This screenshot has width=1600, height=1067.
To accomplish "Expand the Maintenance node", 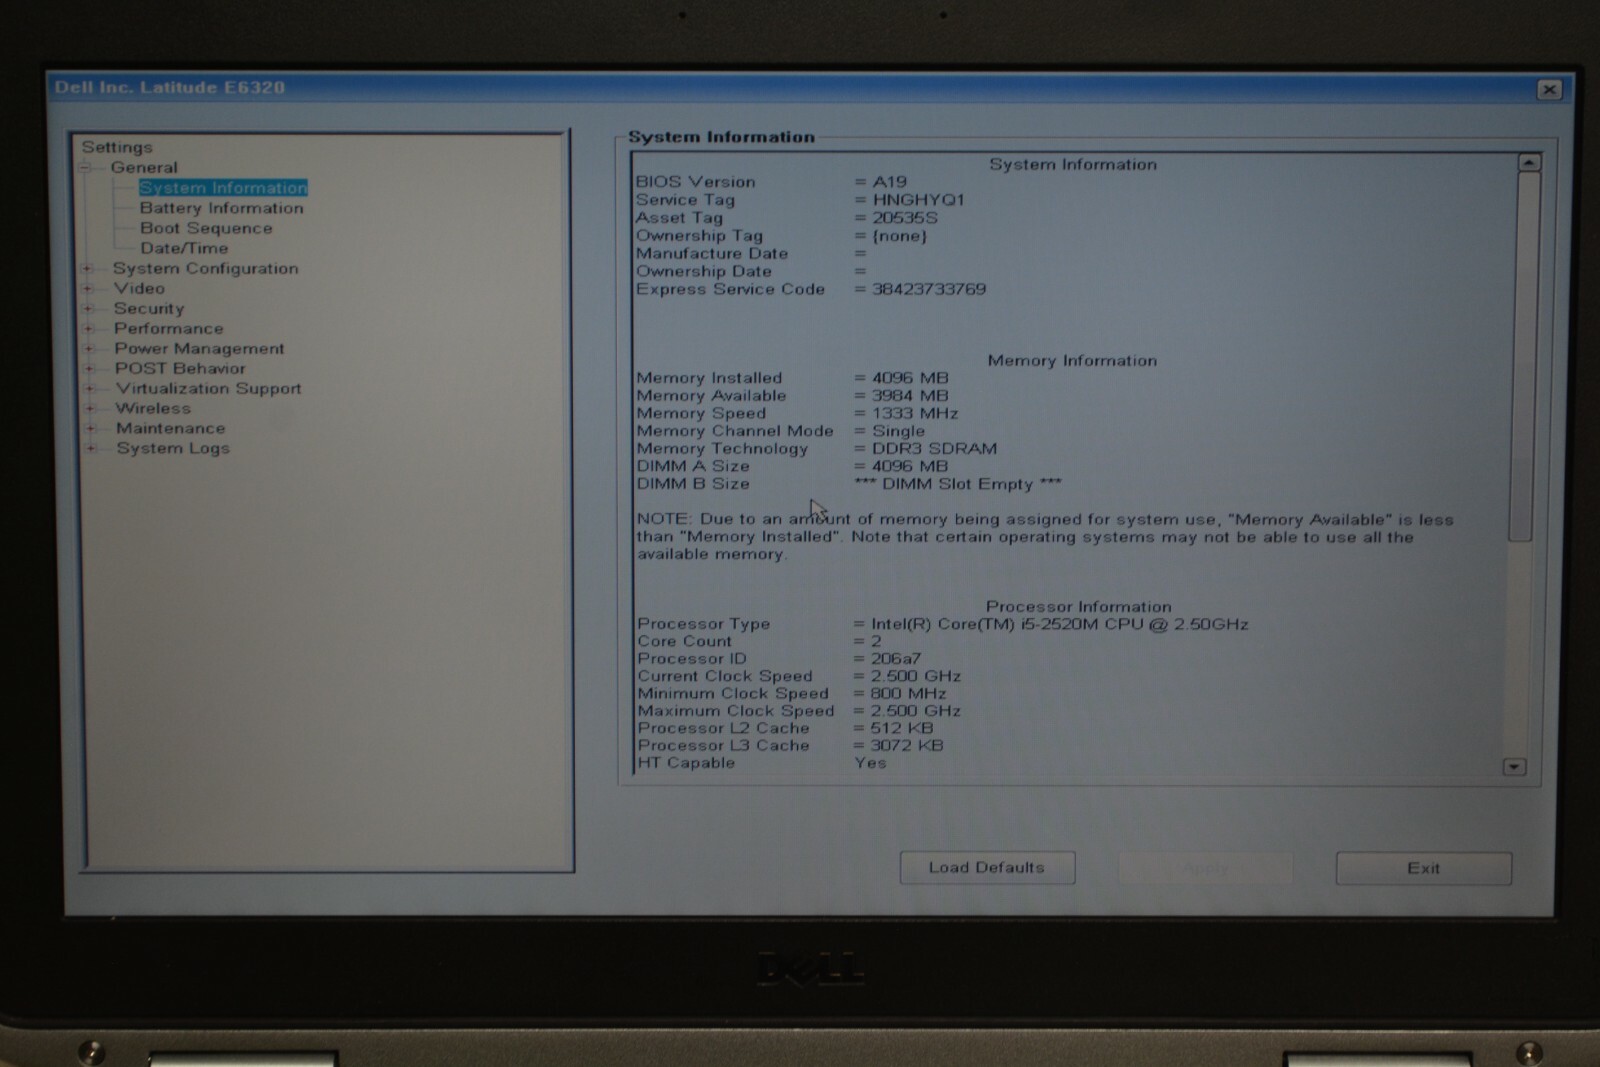I will (91, 429).
